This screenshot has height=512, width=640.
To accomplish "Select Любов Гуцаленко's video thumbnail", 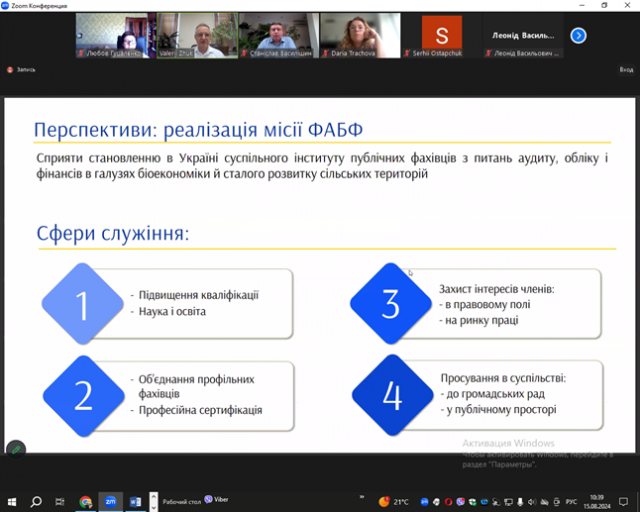I will pos(116,36).
